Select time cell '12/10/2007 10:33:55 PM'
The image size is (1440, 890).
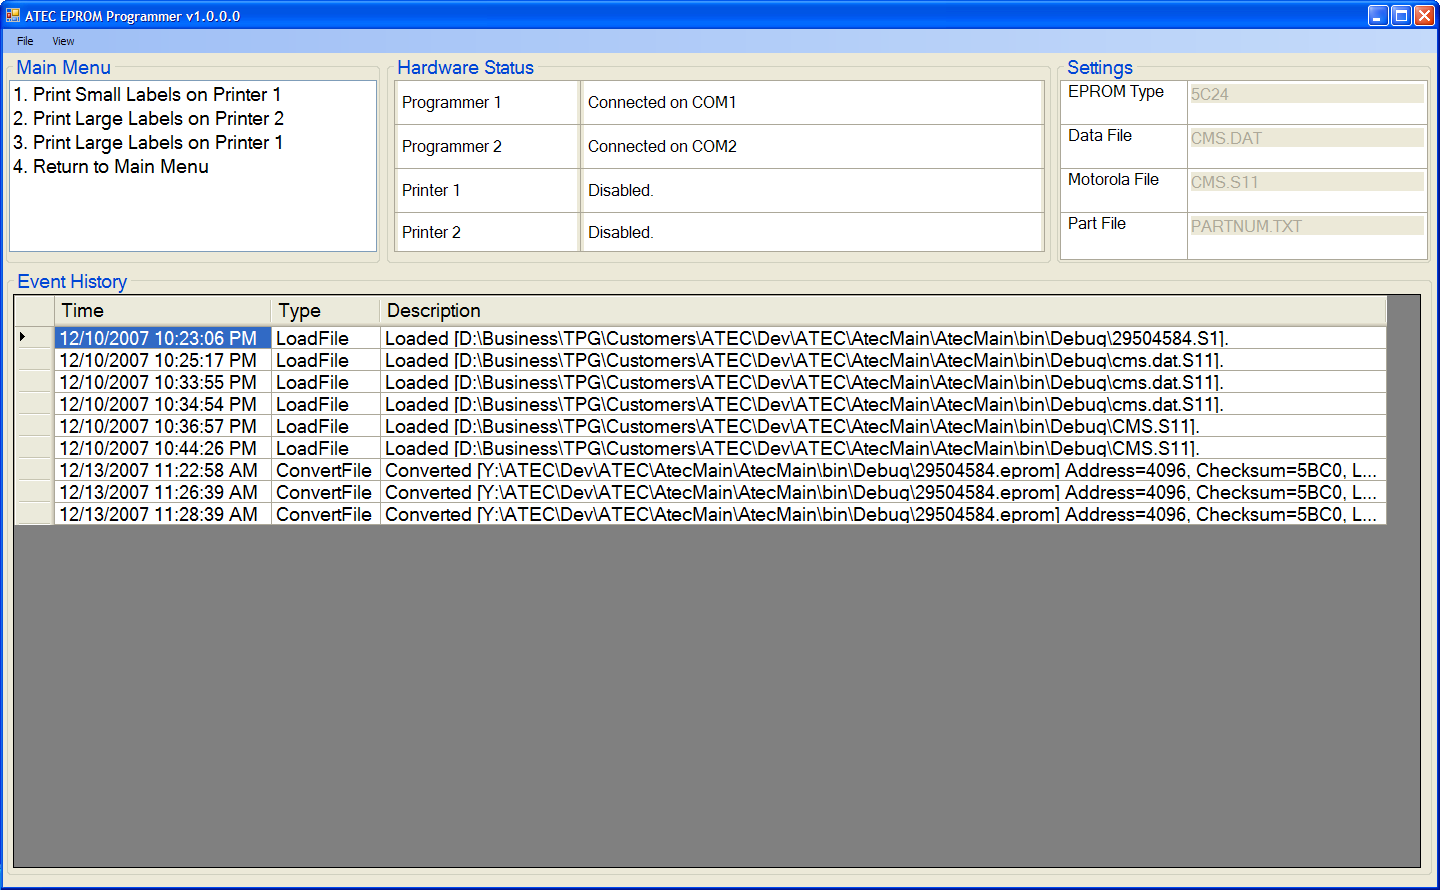162,382
